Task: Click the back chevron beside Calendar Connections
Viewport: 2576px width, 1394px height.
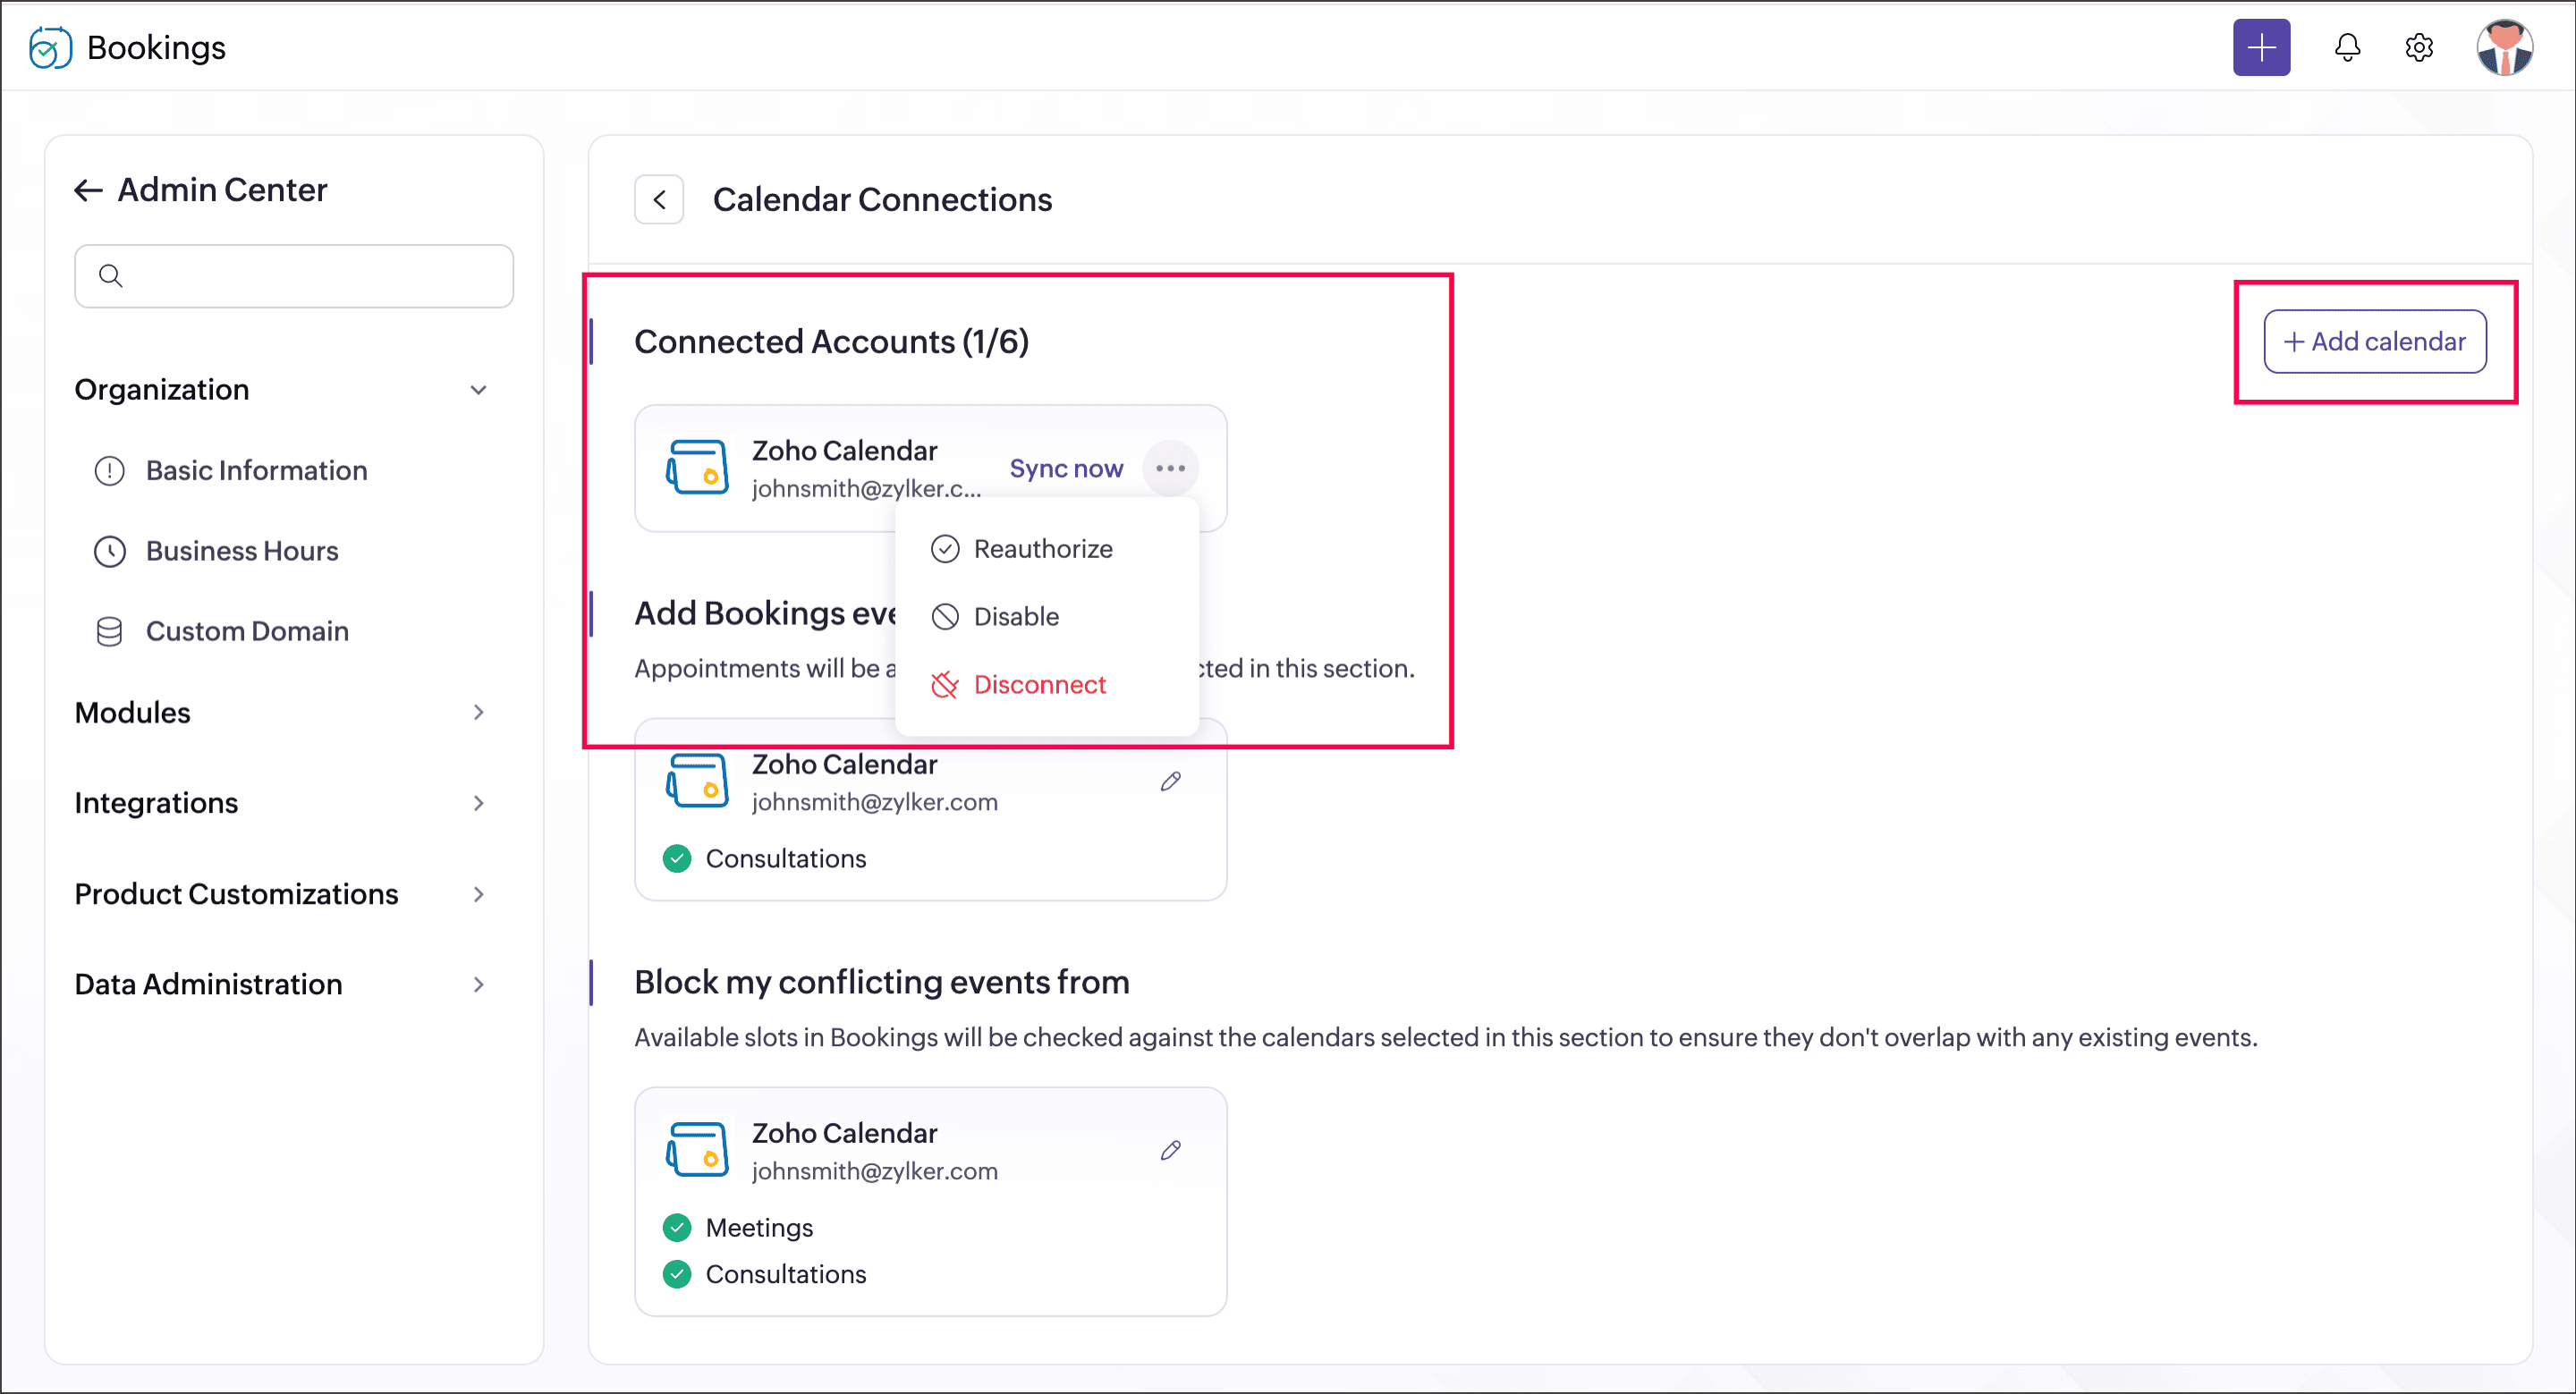Action: click(x=659, y=200)
